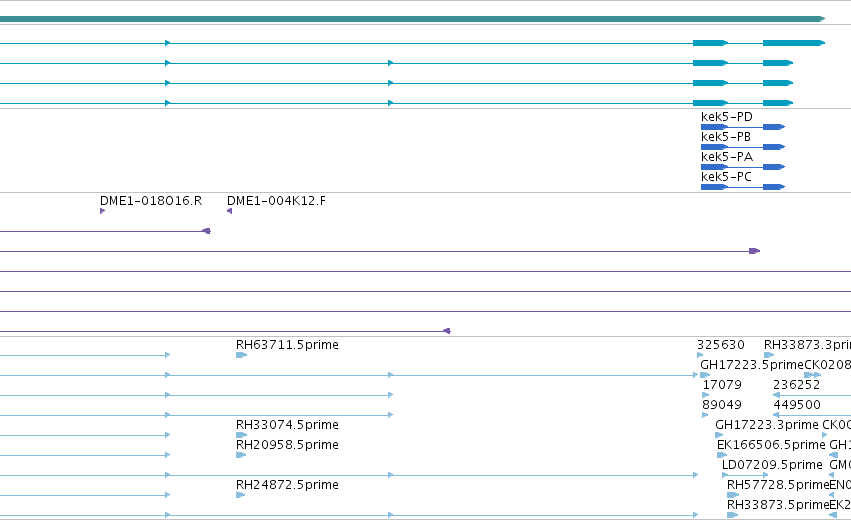Select the feature glyph below RH63711.5prime

(x=242, y=355)
